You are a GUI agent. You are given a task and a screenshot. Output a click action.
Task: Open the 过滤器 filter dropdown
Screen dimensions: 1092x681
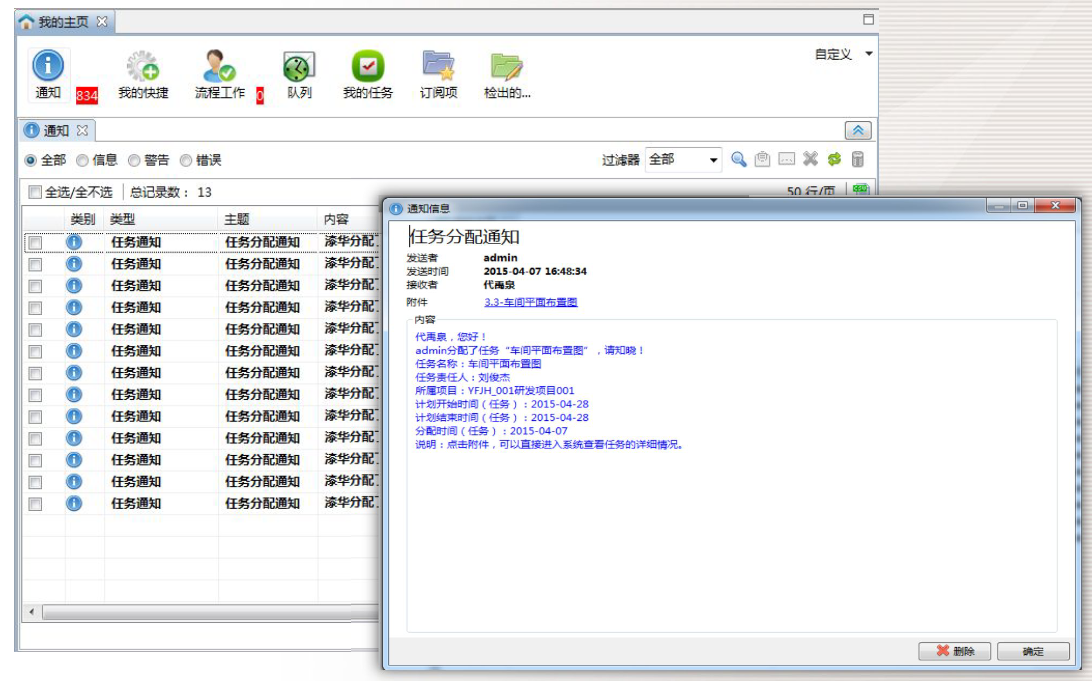(714, 160)
